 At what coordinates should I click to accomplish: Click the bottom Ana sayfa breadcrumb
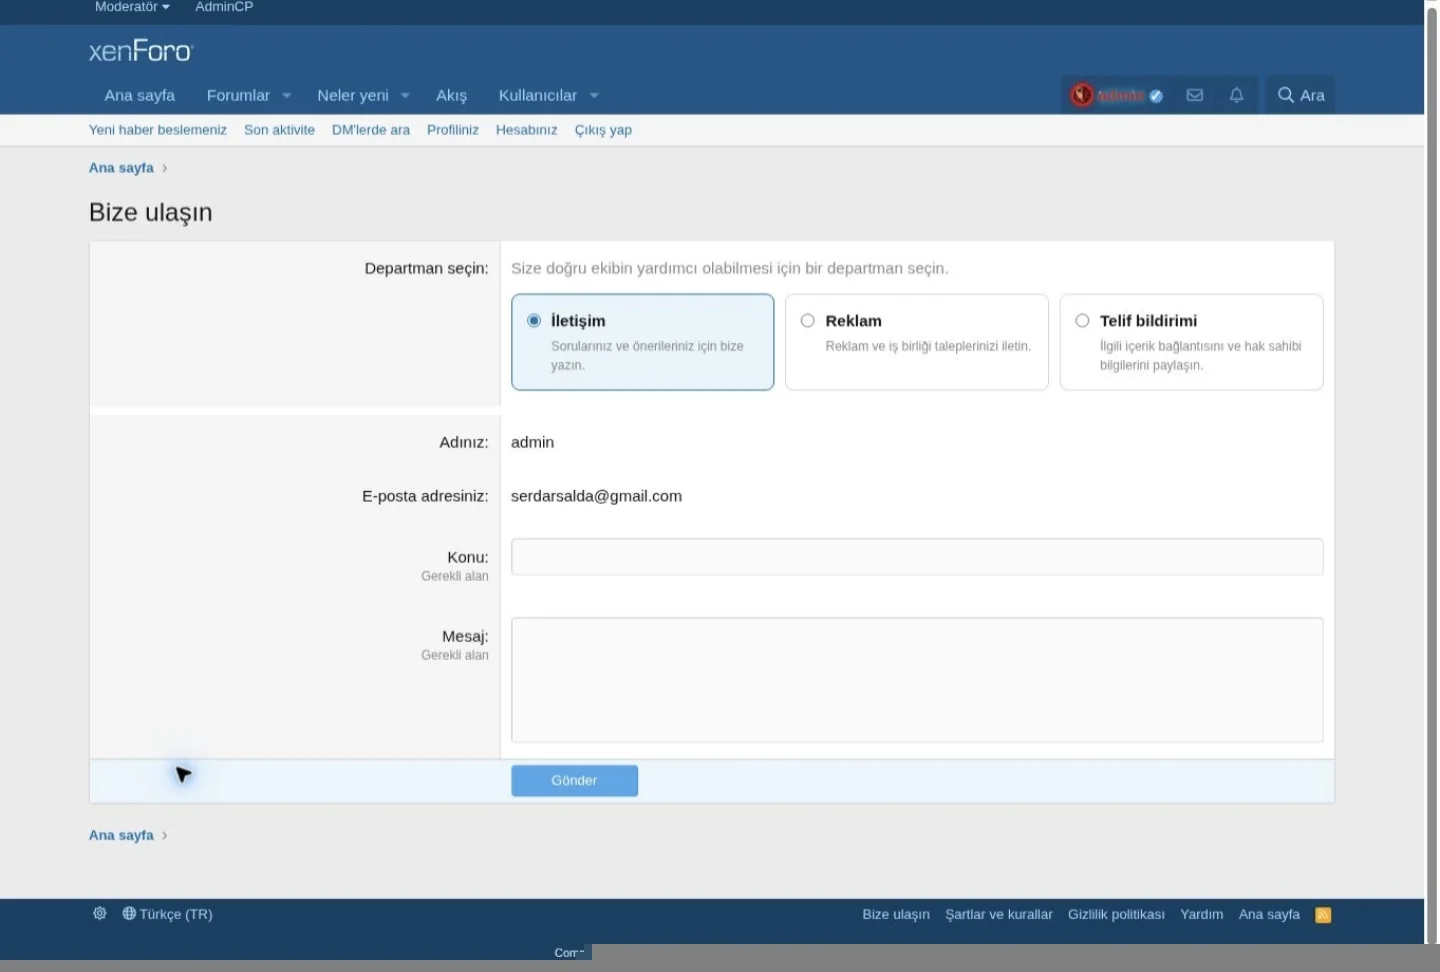[x=121, y=835]
